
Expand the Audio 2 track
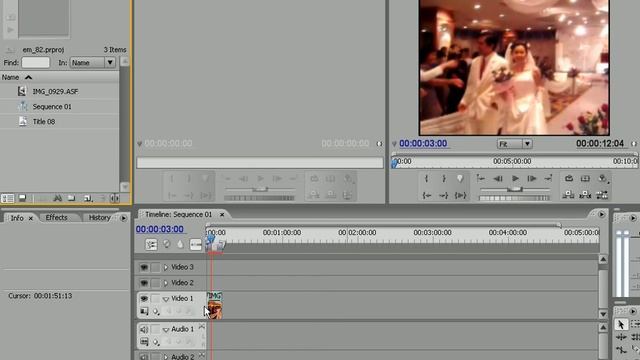coord(165,357)
